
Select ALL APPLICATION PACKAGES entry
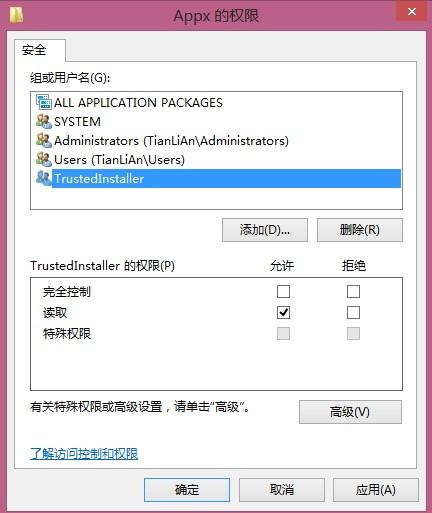coord(216,102)
